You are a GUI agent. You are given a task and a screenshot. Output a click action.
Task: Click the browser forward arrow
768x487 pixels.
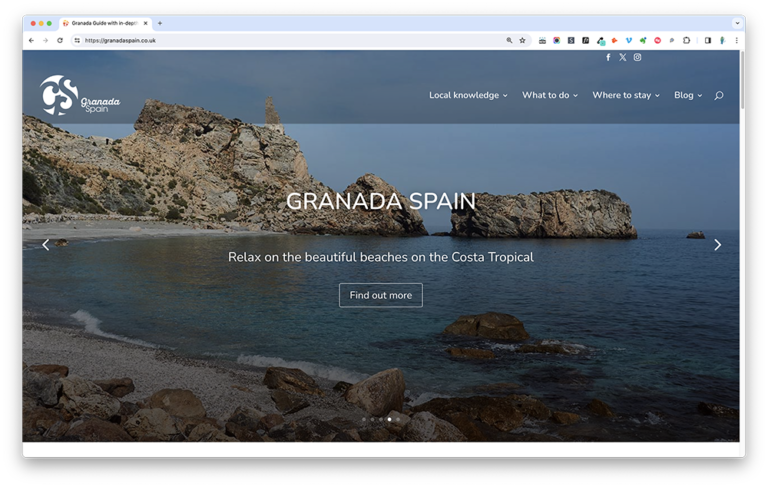click(46, 41)
